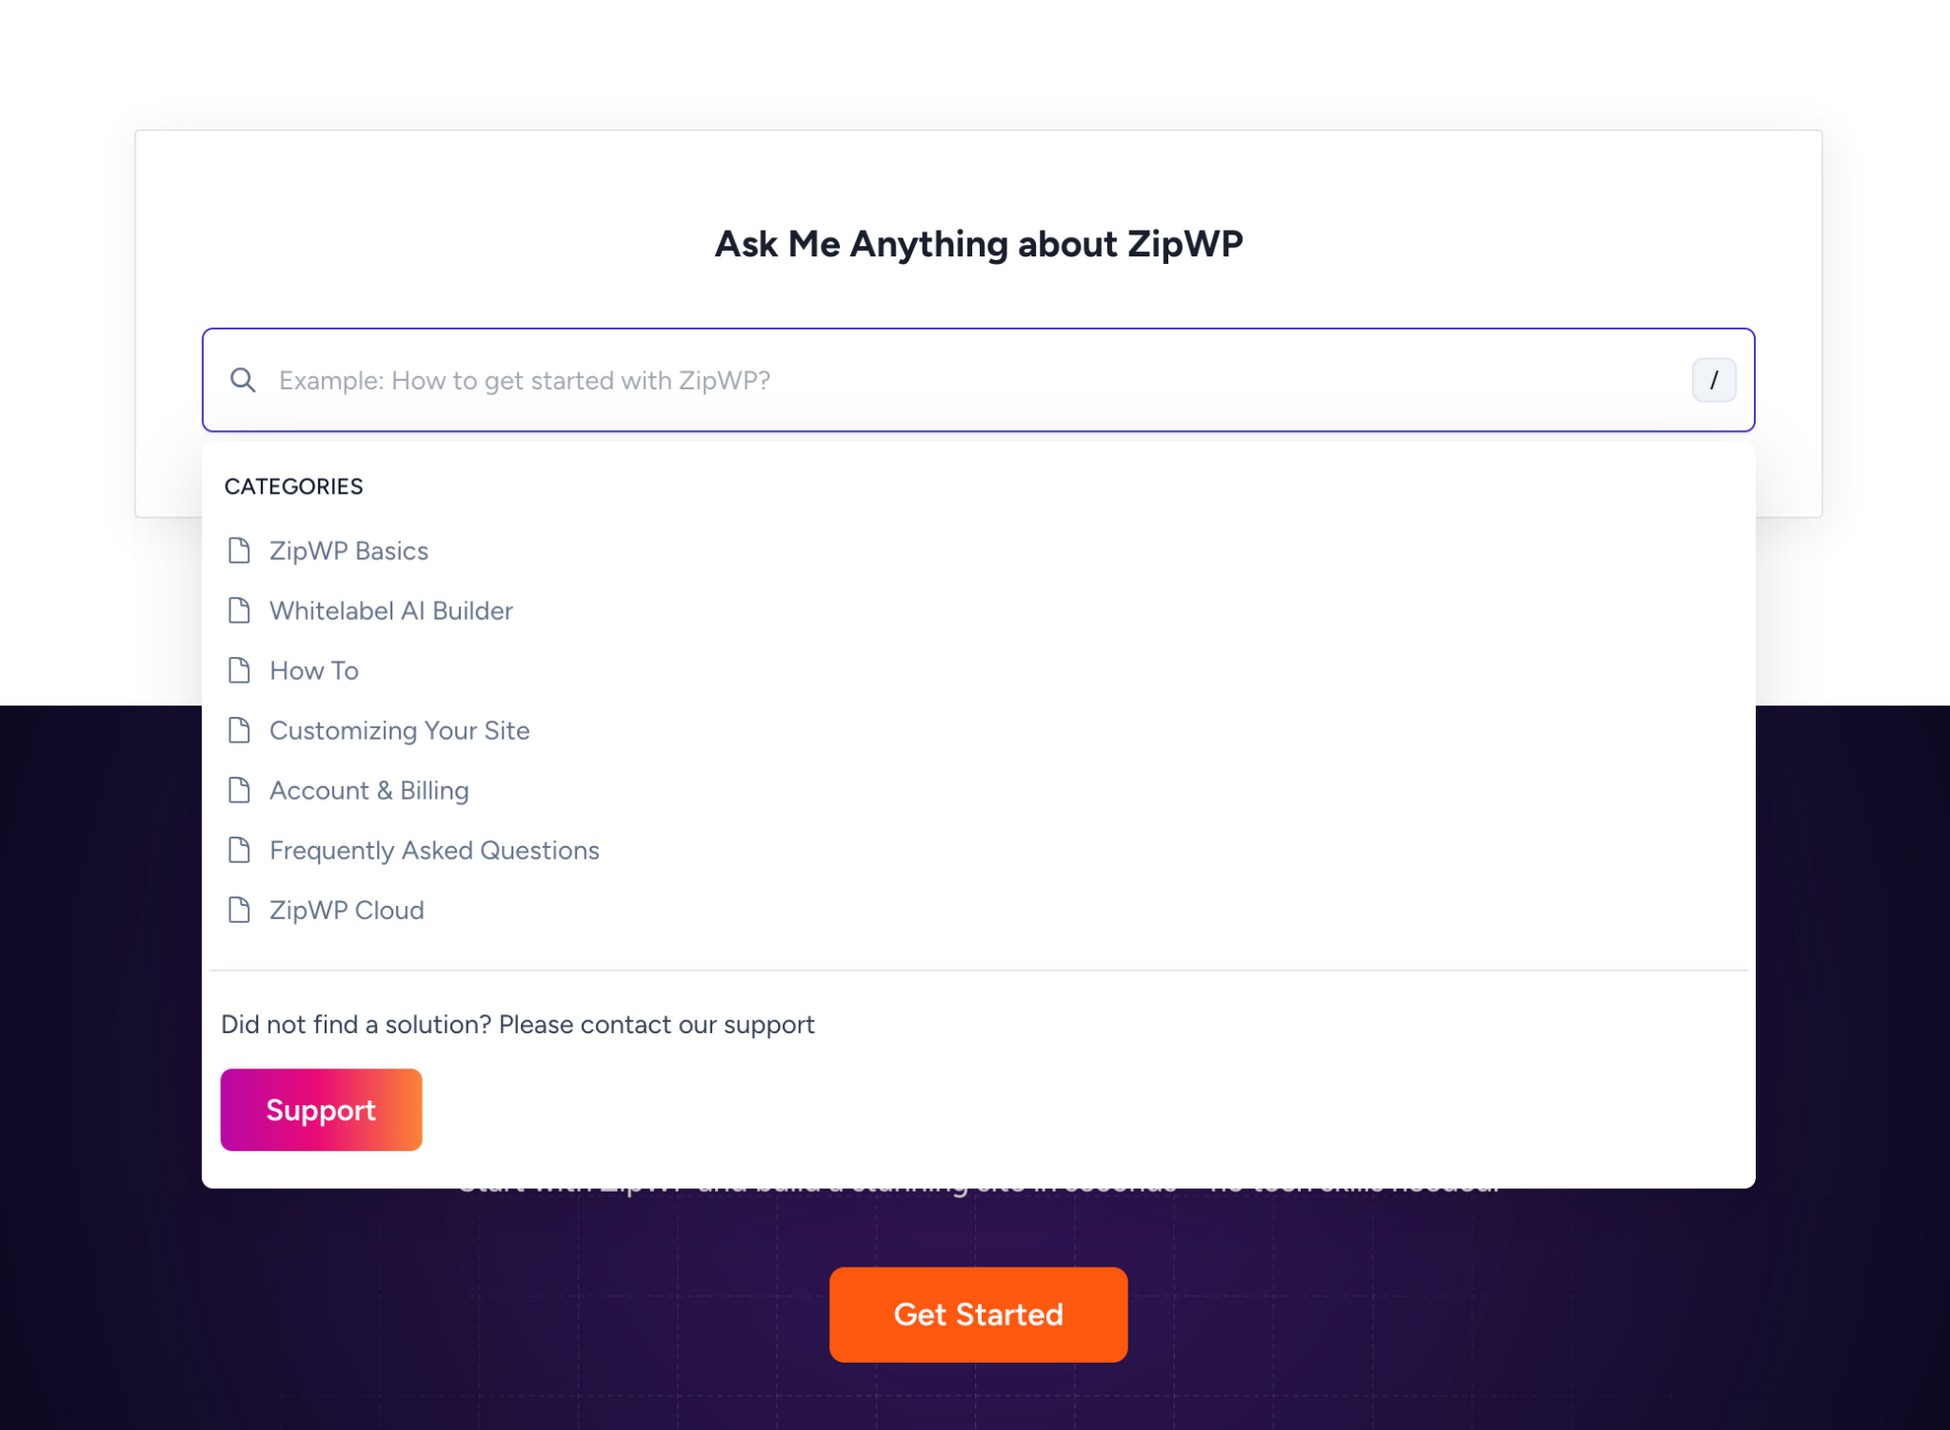Click the document icon beside ZipWP Cloud
1950x1430 pixels.
(x=240, y=910)
